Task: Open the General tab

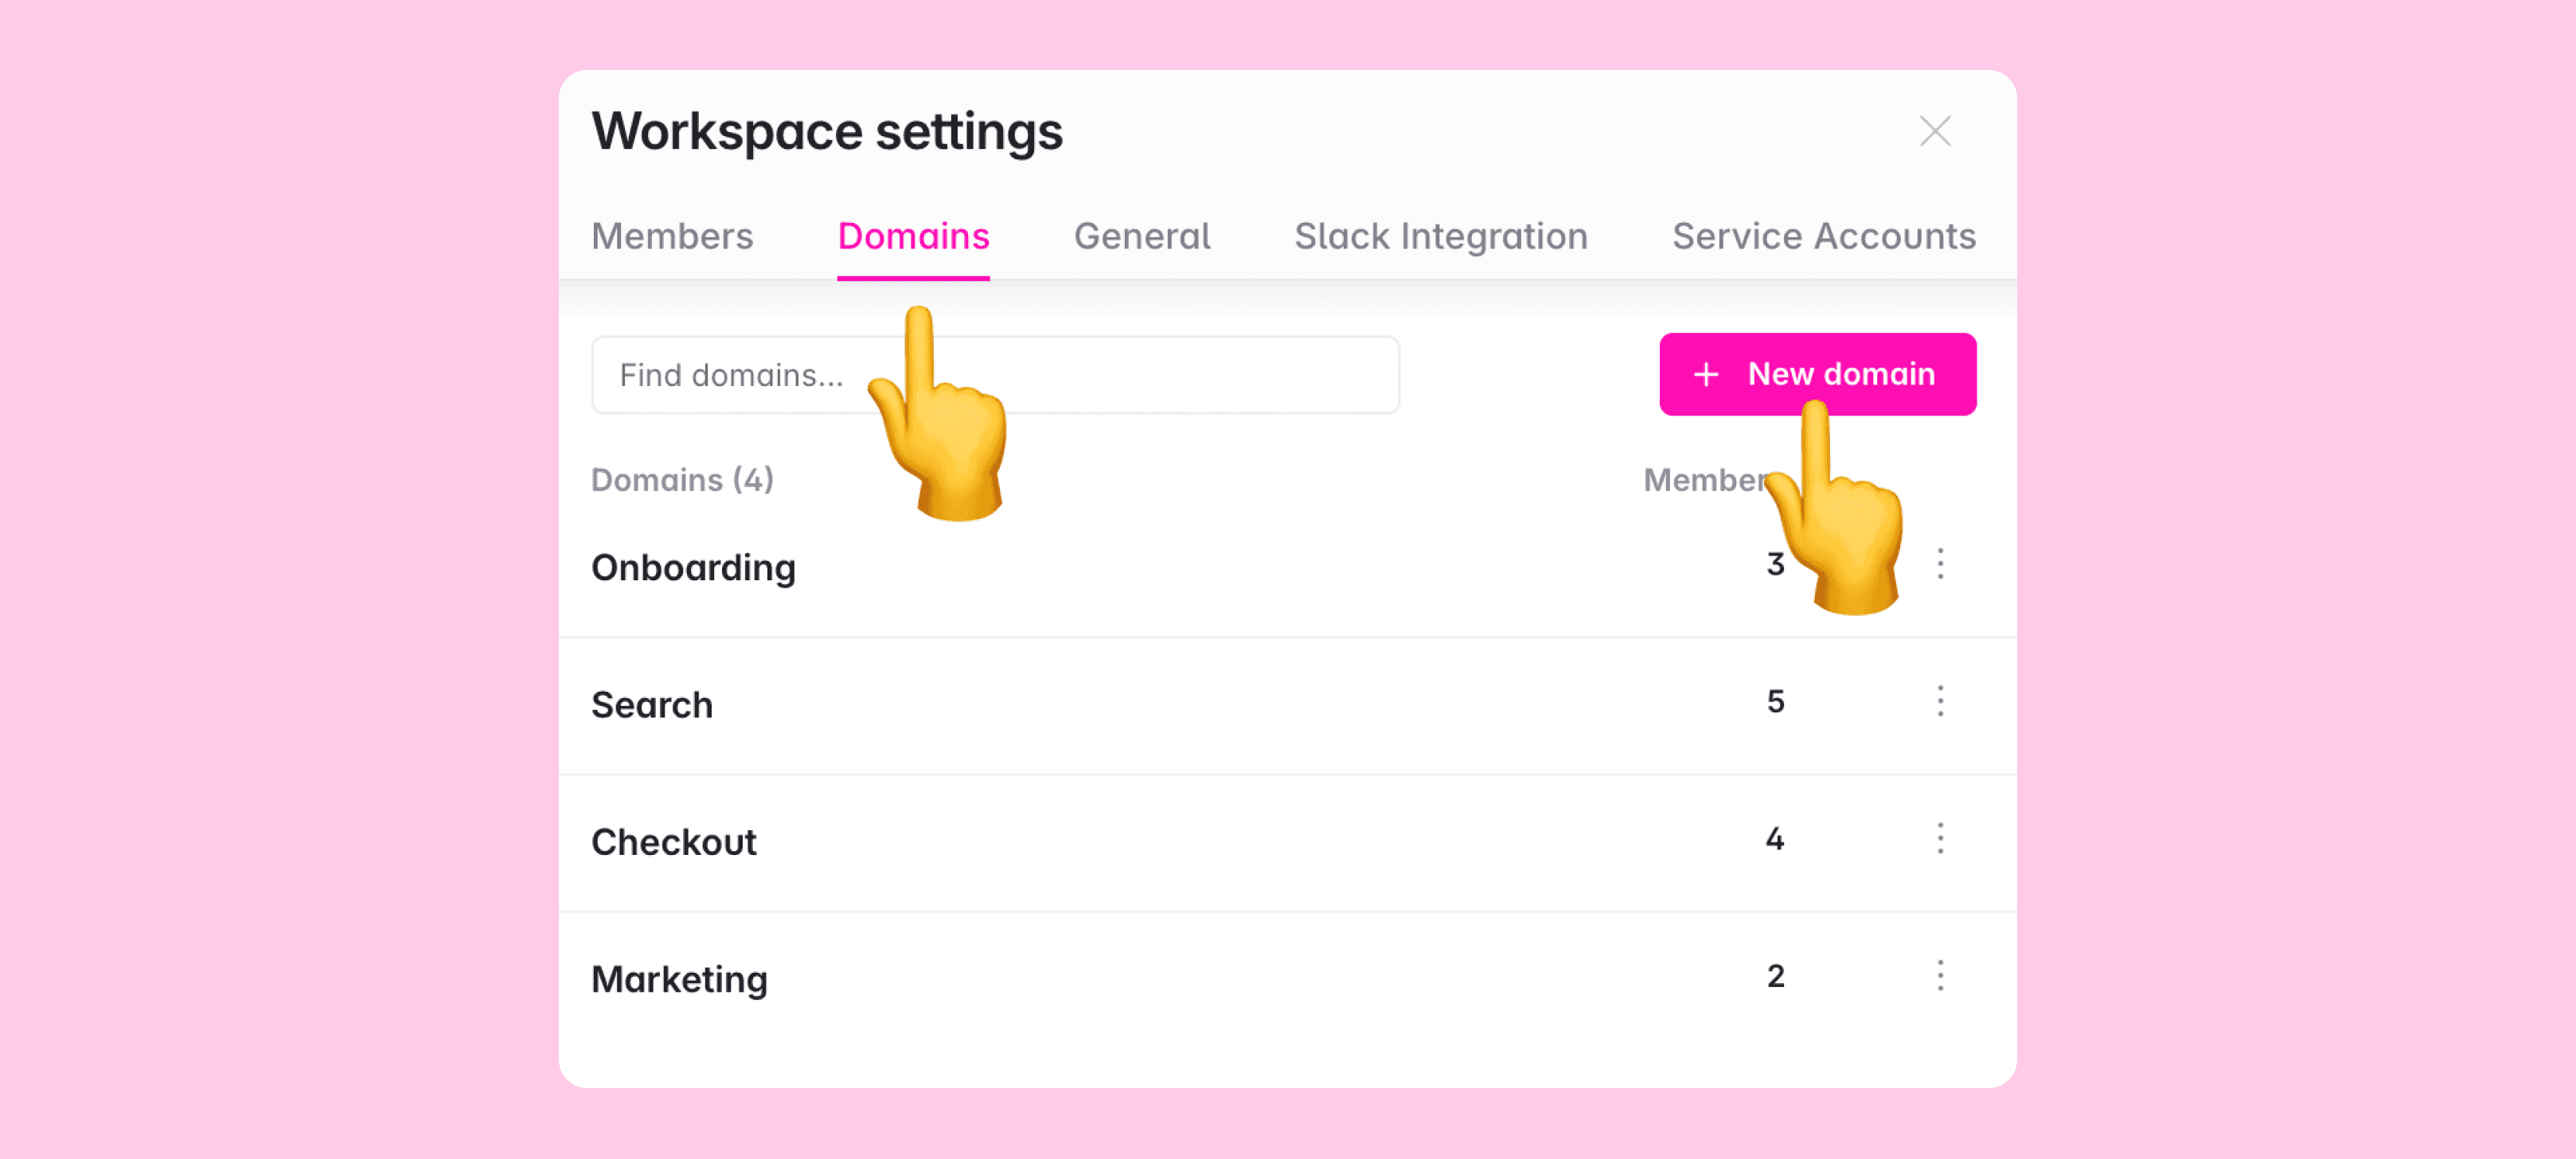Action: point(1142,236)
